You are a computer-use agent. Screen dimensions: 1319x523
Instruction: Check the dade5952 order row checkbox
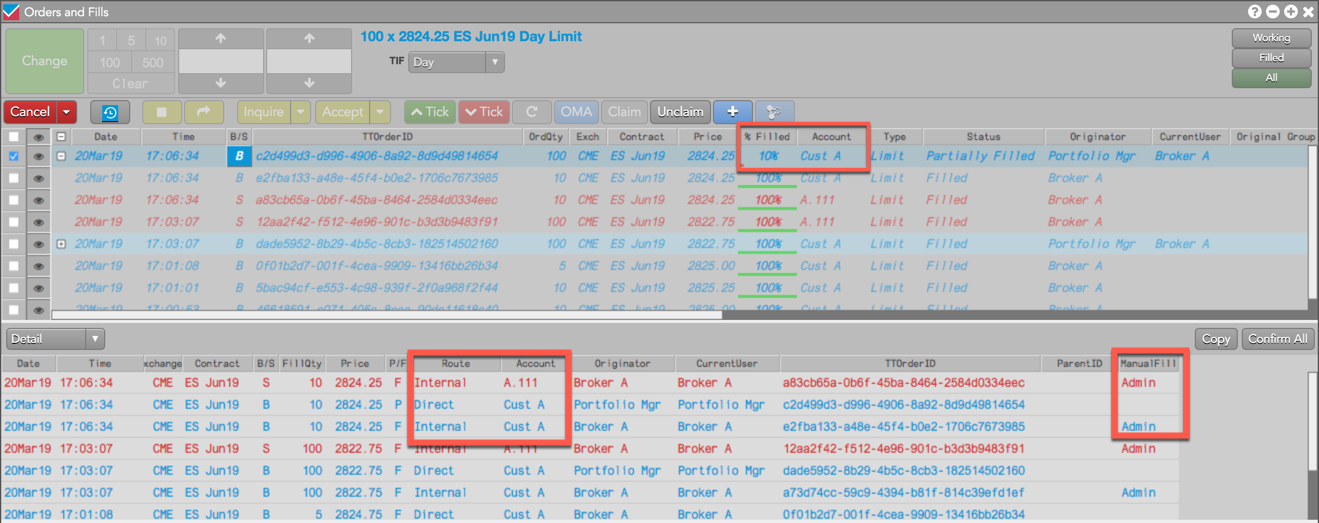(13, 244)
